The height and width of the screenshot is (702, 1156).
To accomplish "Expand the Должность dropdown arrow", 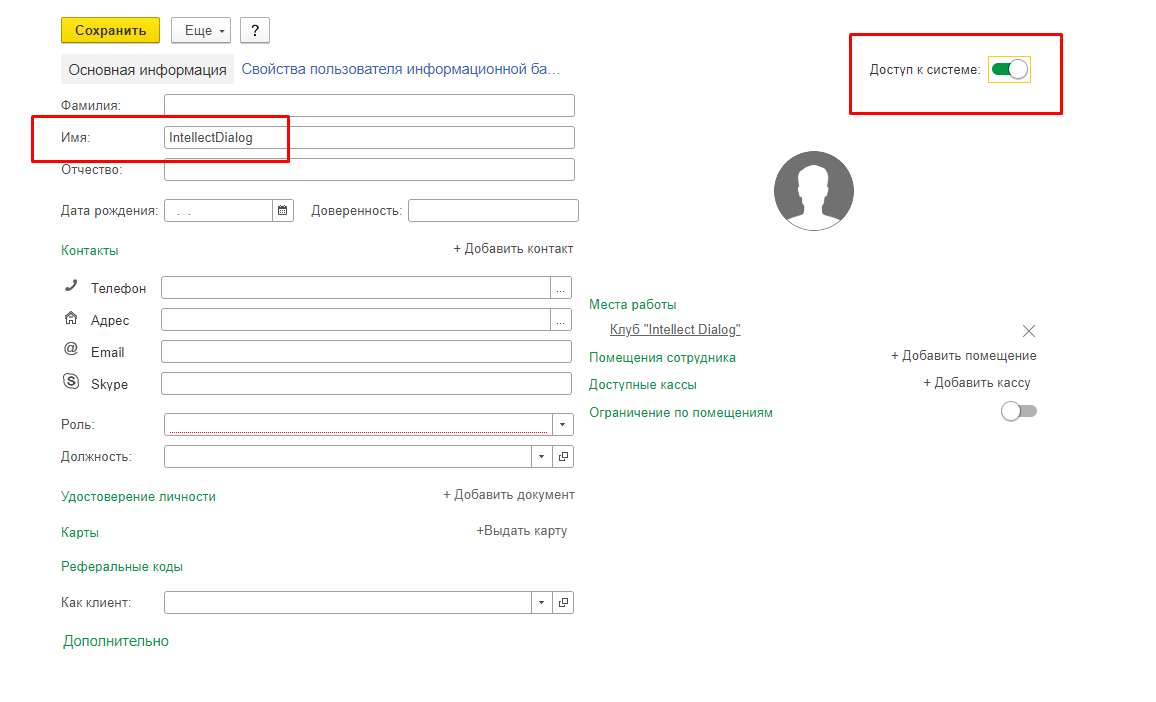I will (541, 456).
